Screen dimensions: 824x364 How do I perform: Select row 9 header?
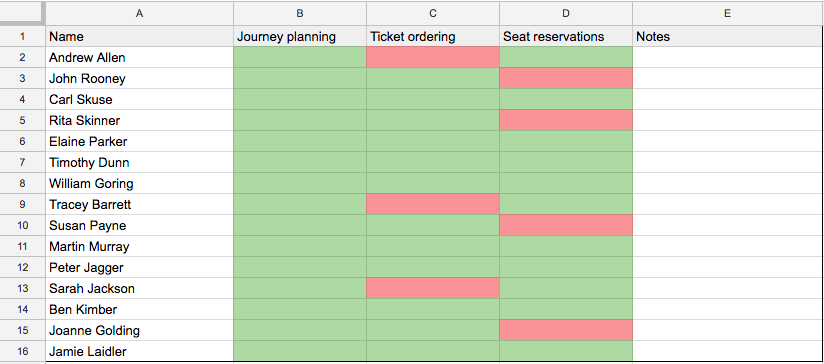[22, 204]
